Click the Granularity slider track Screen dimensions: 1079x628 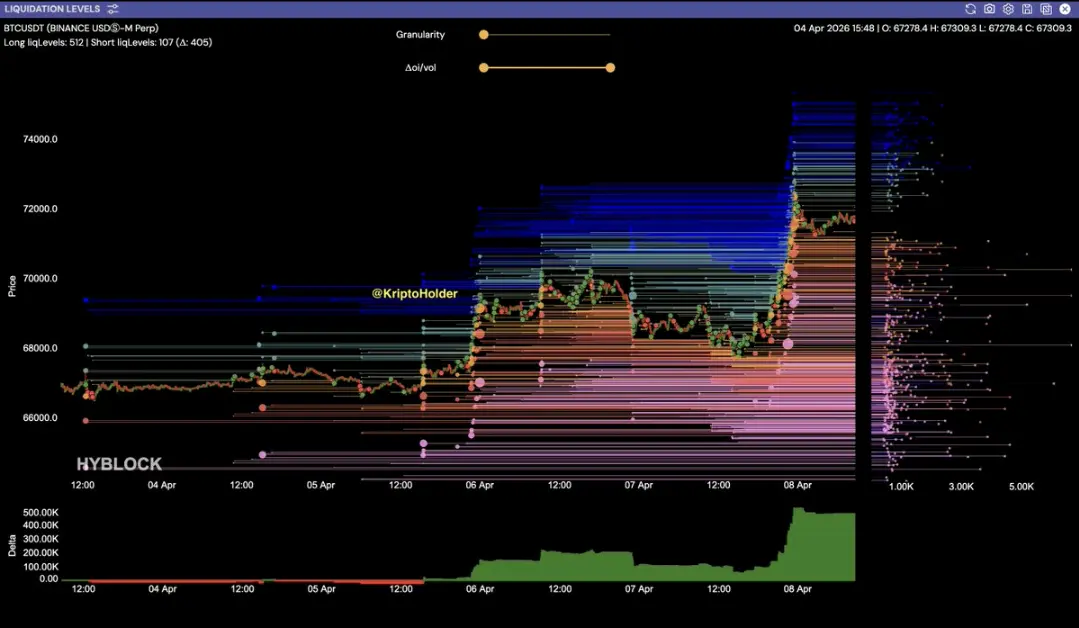pyautogui.click(x=547, y=34)
